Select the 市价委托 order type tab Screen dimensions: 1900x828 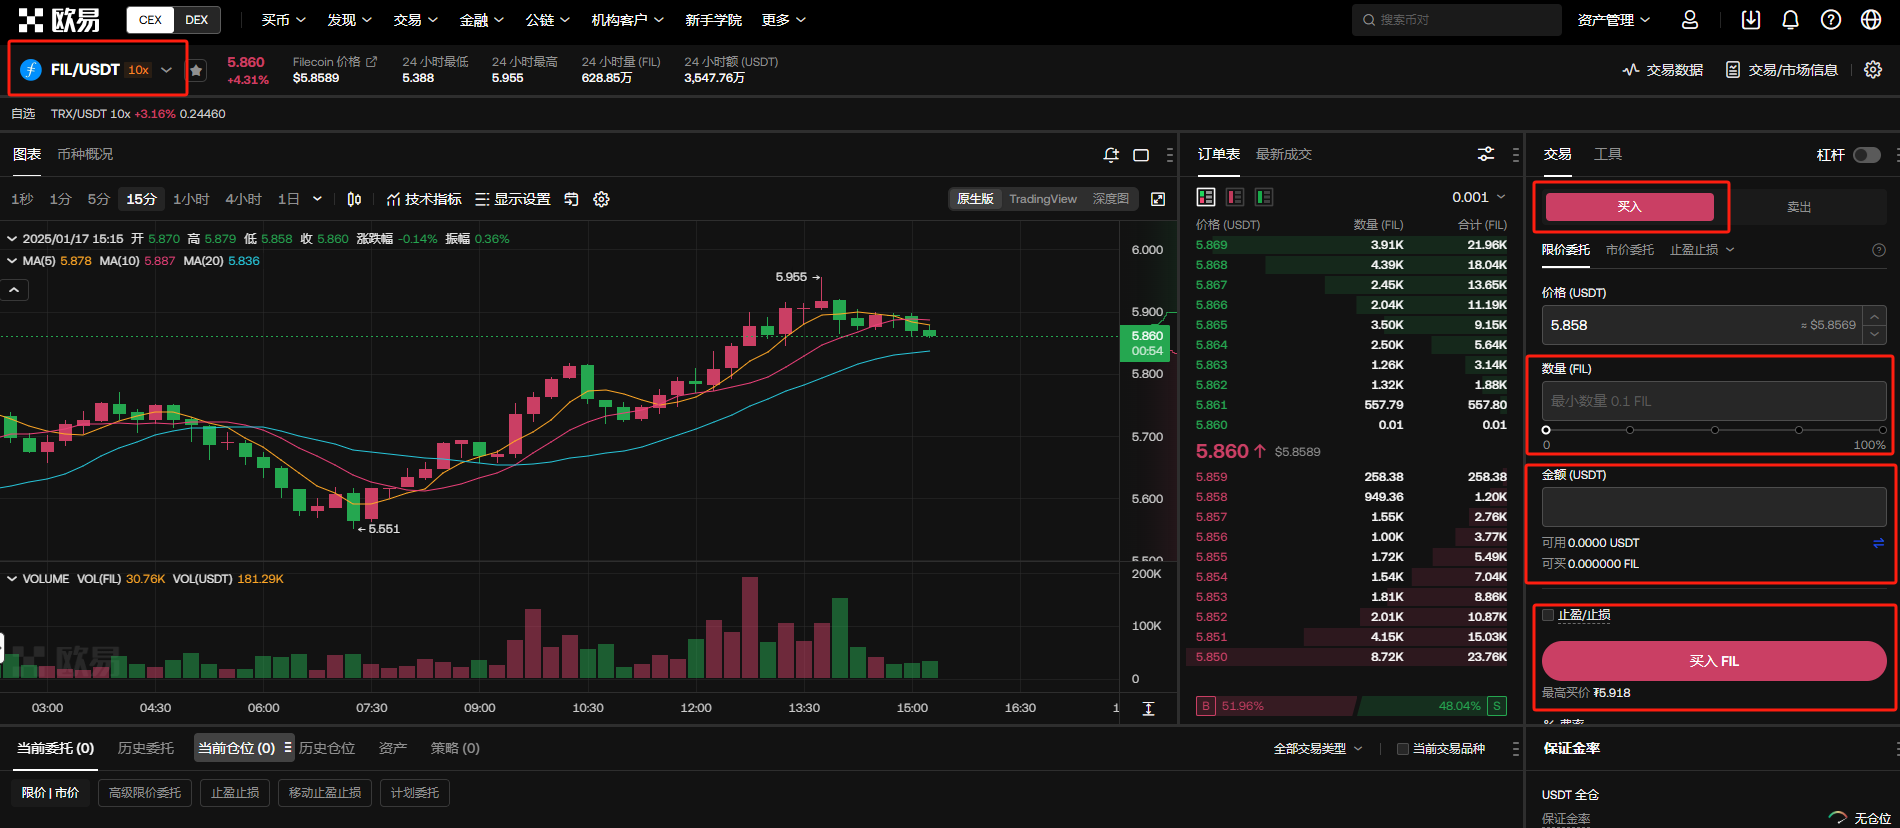click(x=1629, y=250)
